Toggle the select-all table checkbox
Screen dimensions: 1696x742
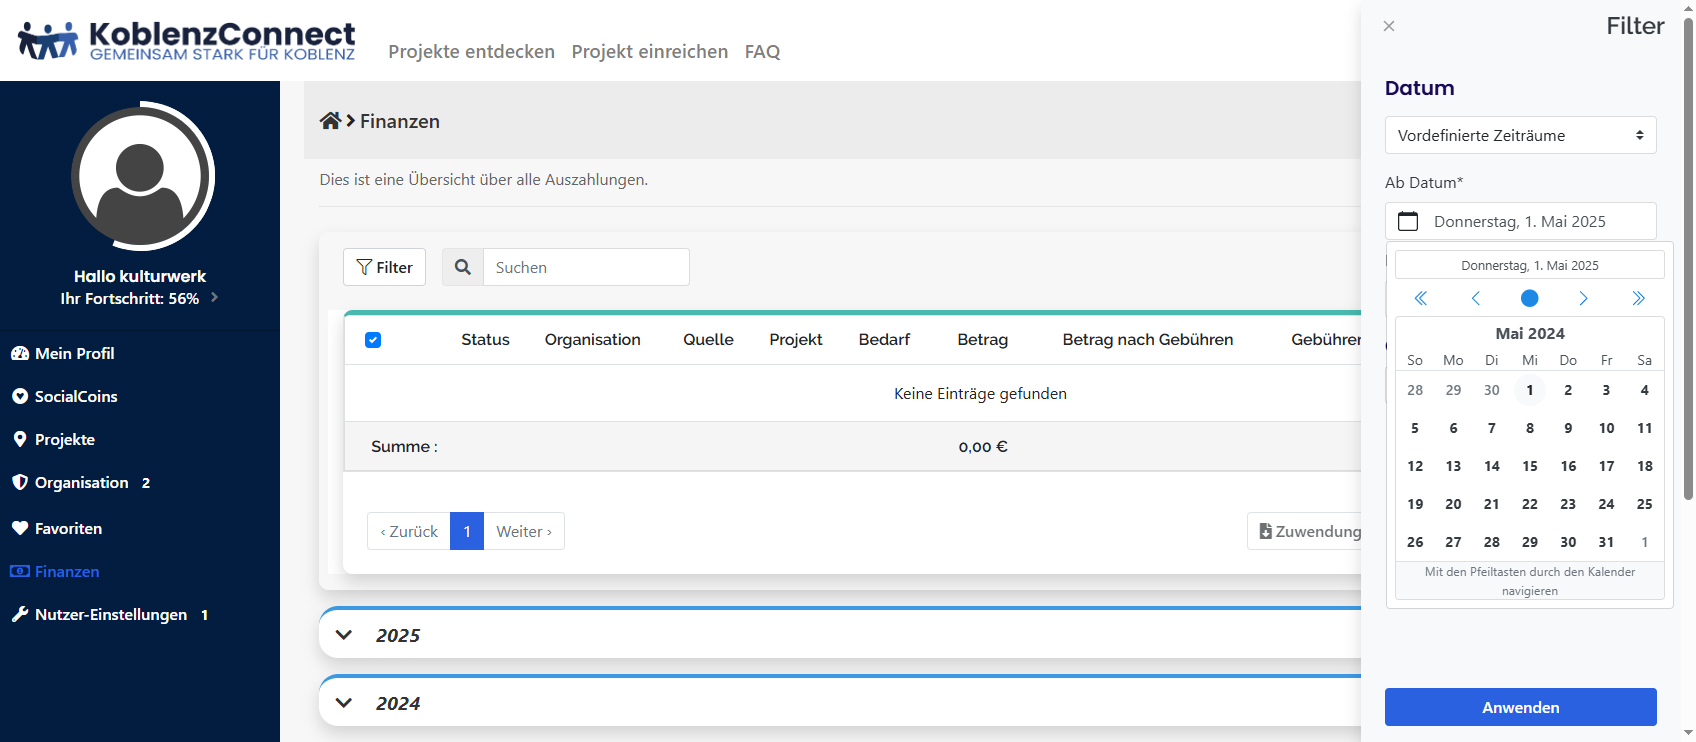373,340
